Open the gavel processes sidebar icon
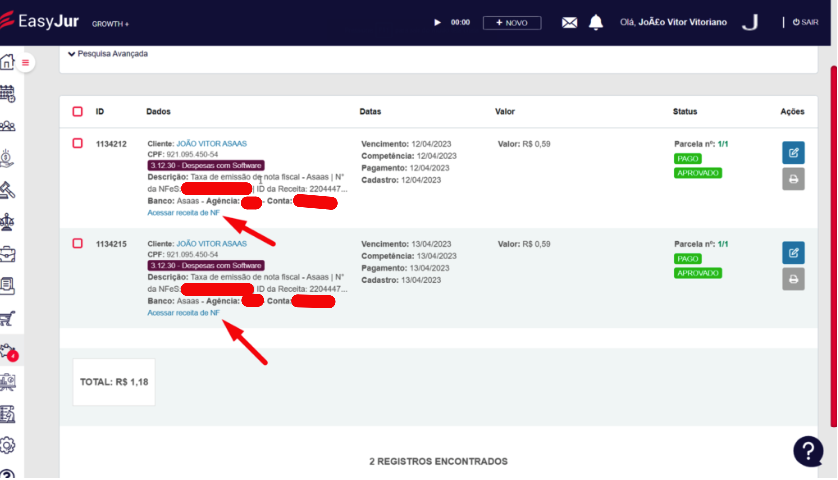The width and height of the screenshot is (838, 480). 7,190
